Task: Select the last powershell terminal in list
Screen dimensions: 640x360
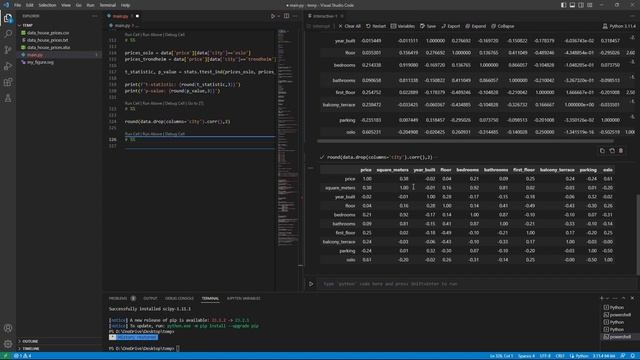Action: 620,337
